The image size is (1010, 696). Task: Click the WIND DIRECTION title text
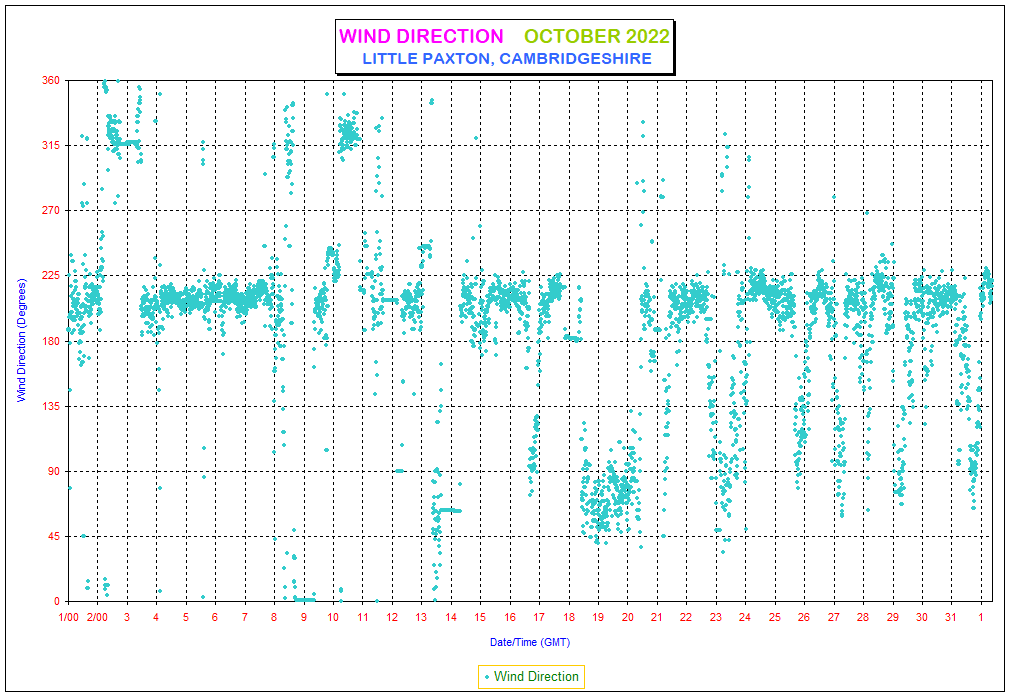pyautogui.click(x=421, y=36)
